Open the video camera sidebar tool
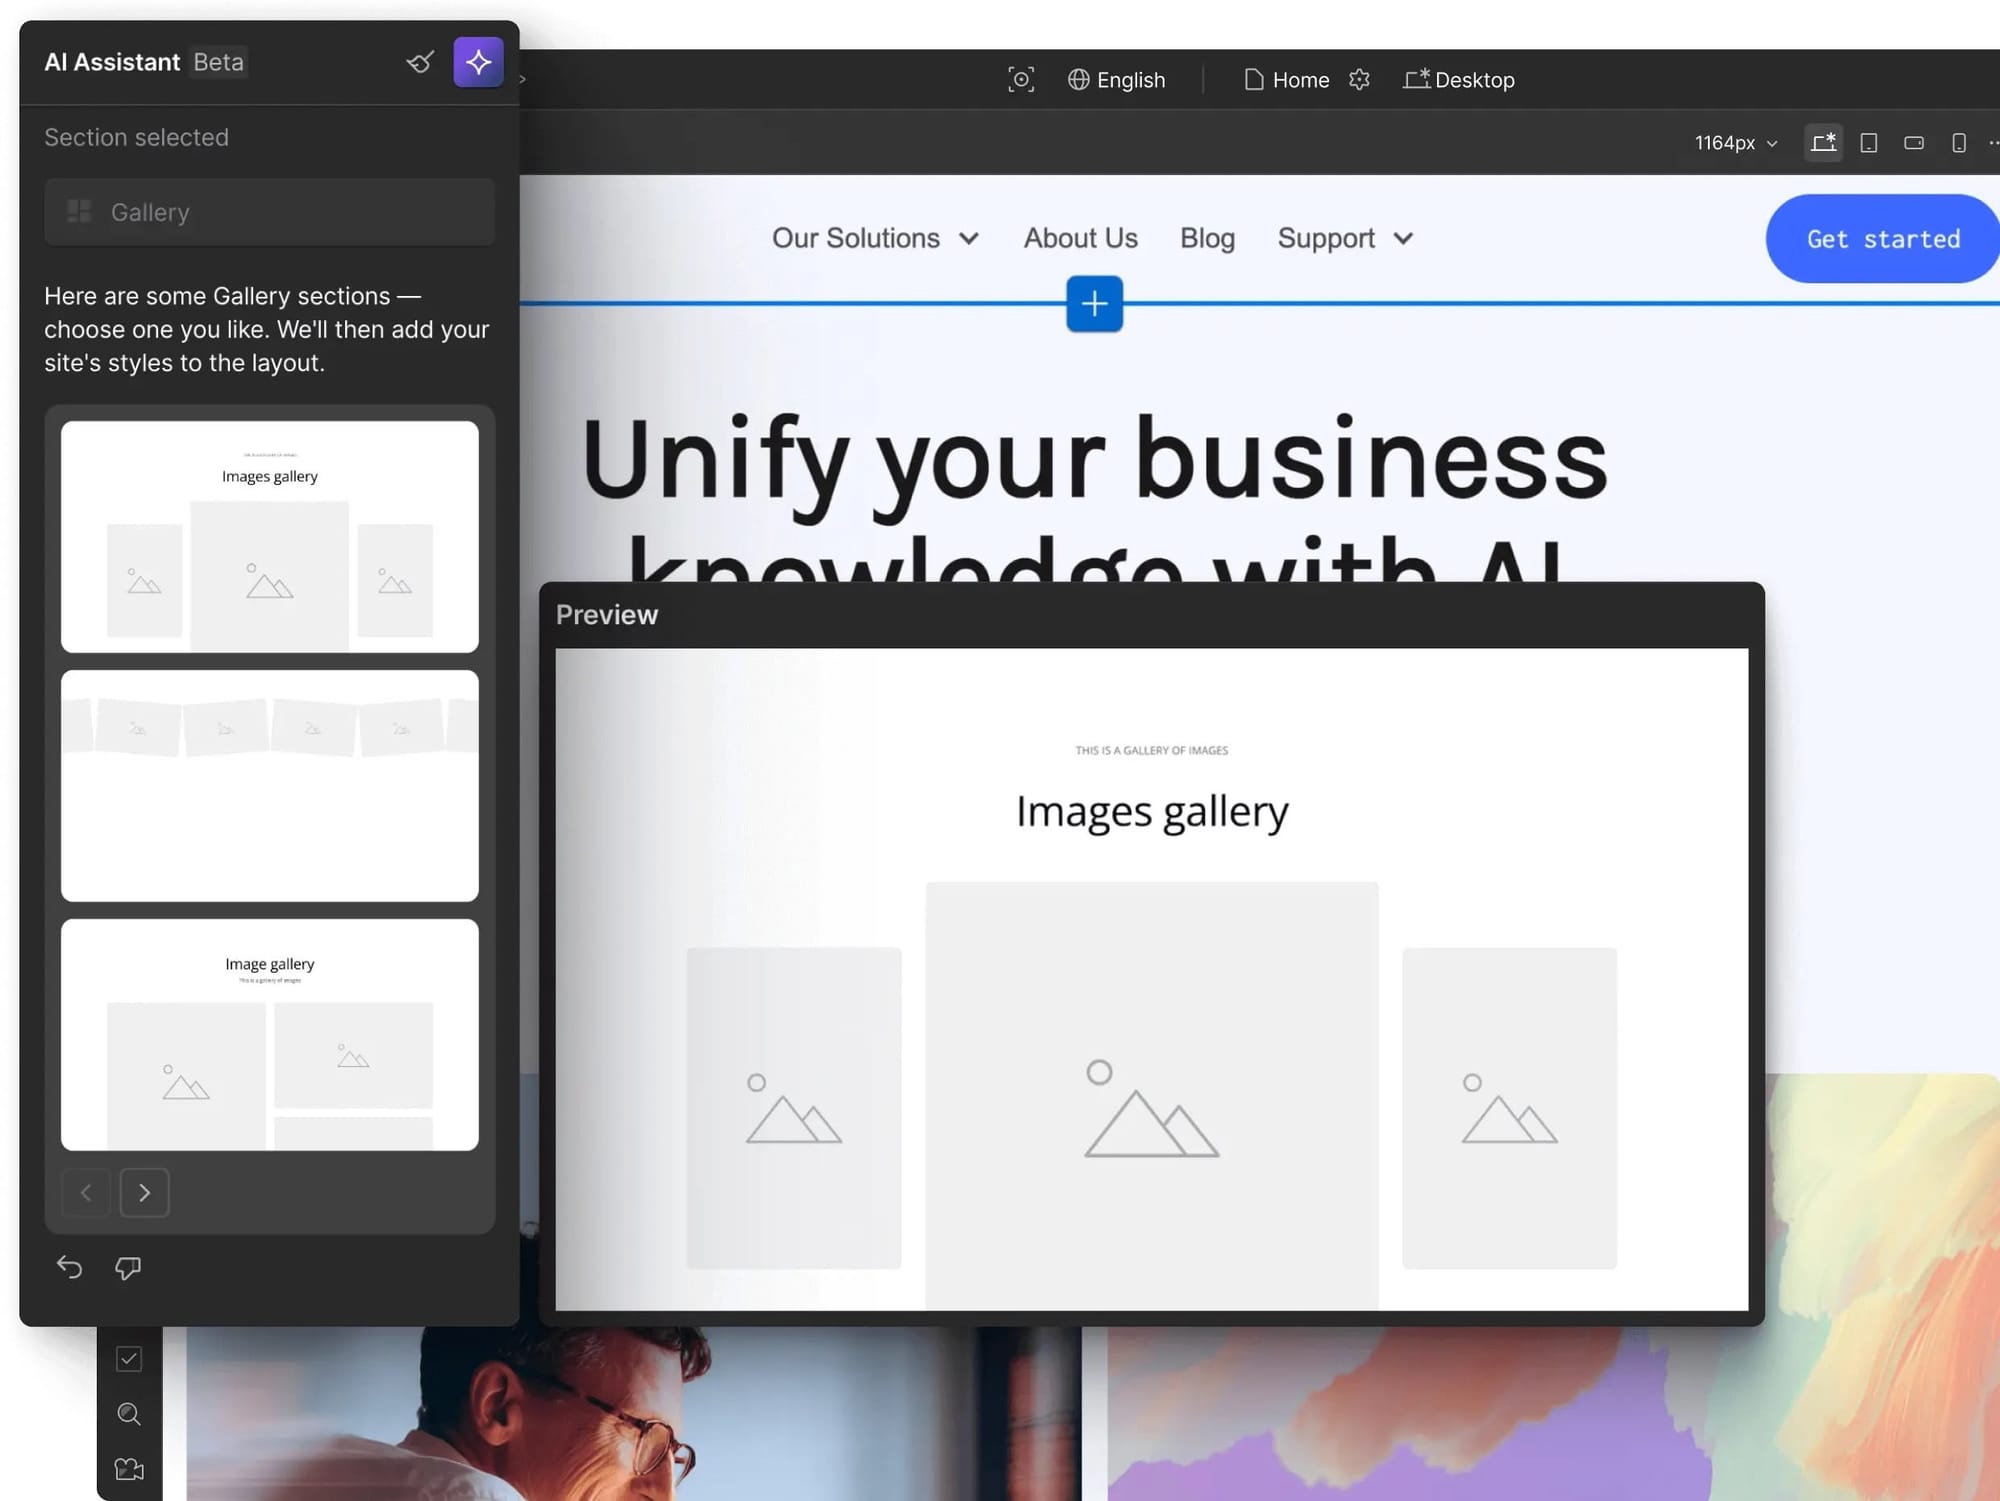The width and height of the screenshot is (2000, 1501). pos(129,1469)
